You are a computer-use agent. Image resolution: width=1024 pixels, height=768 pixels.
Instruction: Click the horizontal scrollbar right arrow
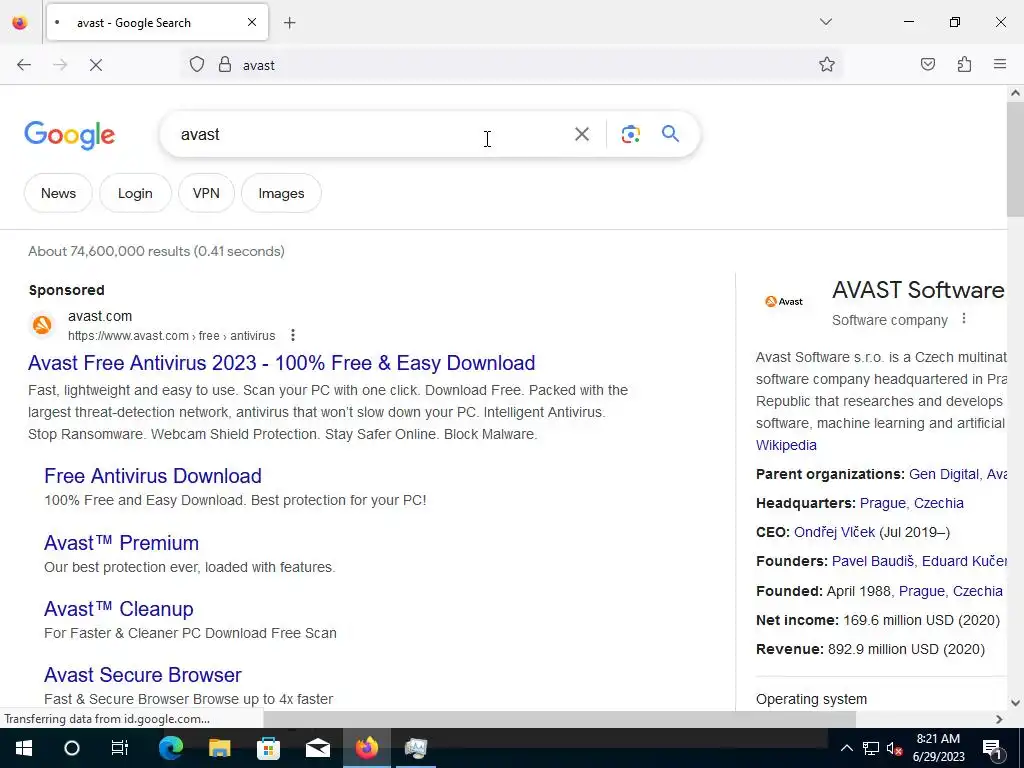click(x=999, y=719)
